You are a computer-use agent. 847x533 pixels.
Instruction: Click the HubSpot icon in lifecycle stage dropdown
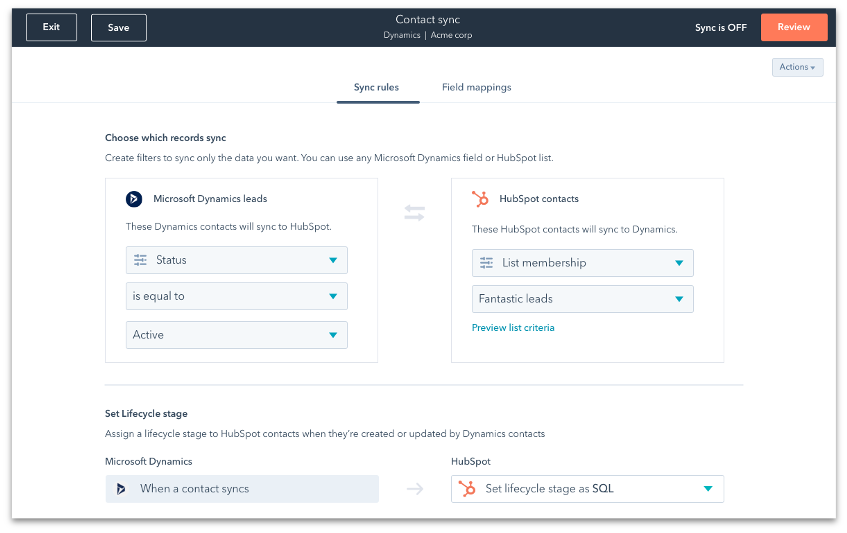tap(467, 489)
